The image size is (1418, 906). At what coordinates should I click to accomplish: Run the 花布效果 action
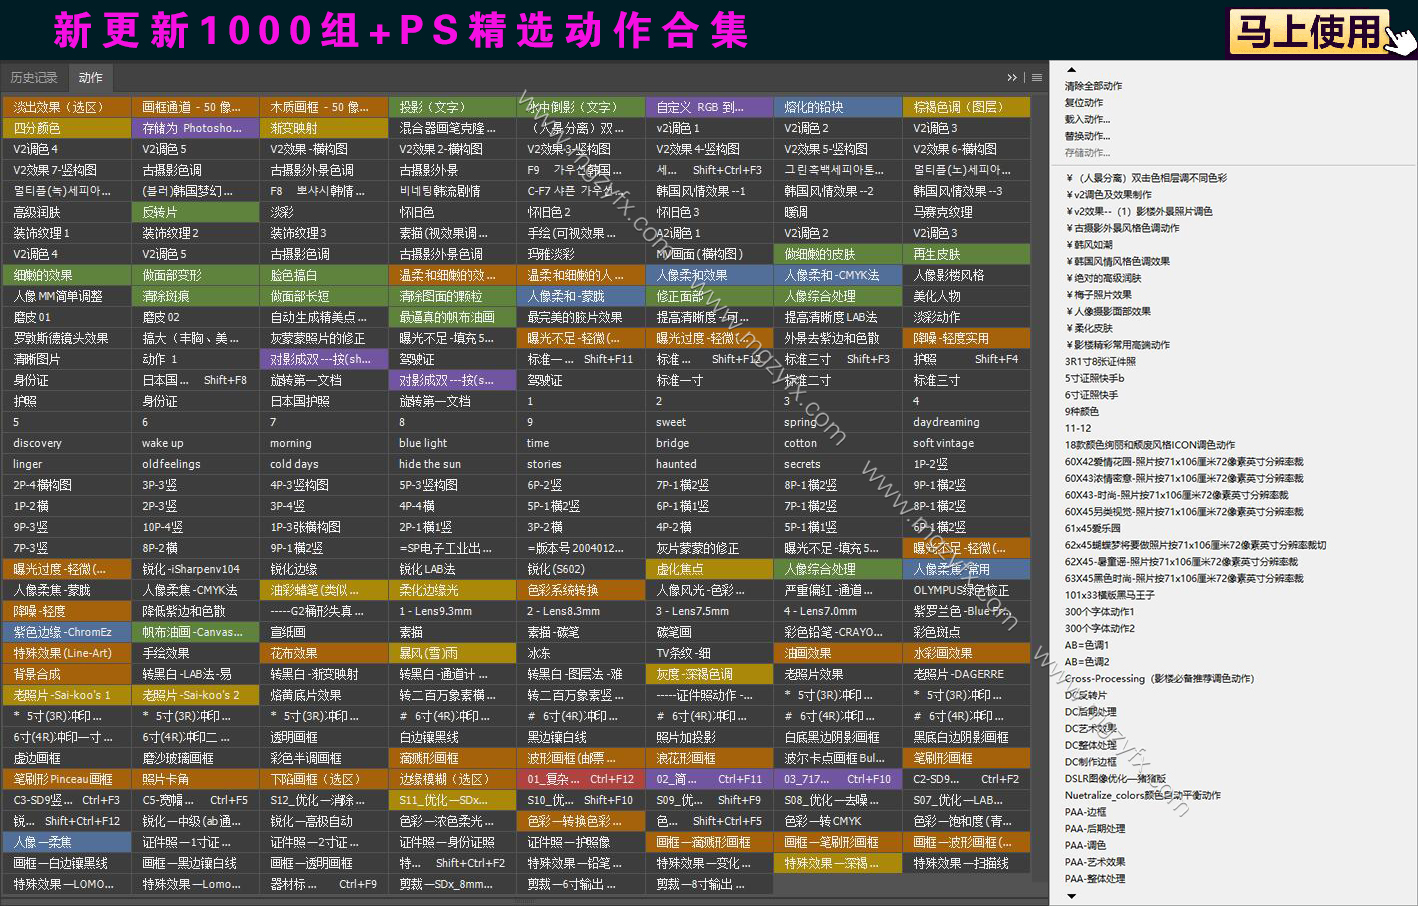pos(324,653)
